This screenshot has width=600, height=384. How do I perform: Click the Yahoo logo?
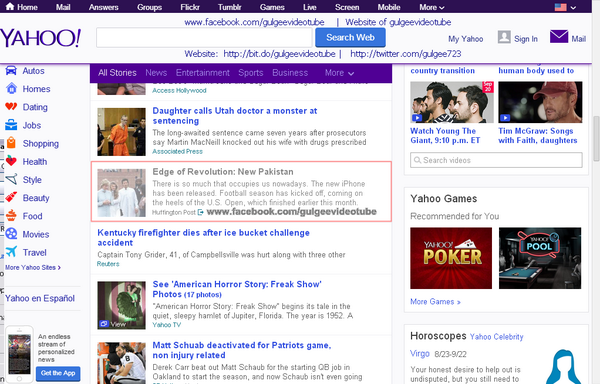[x=41, y=38]
